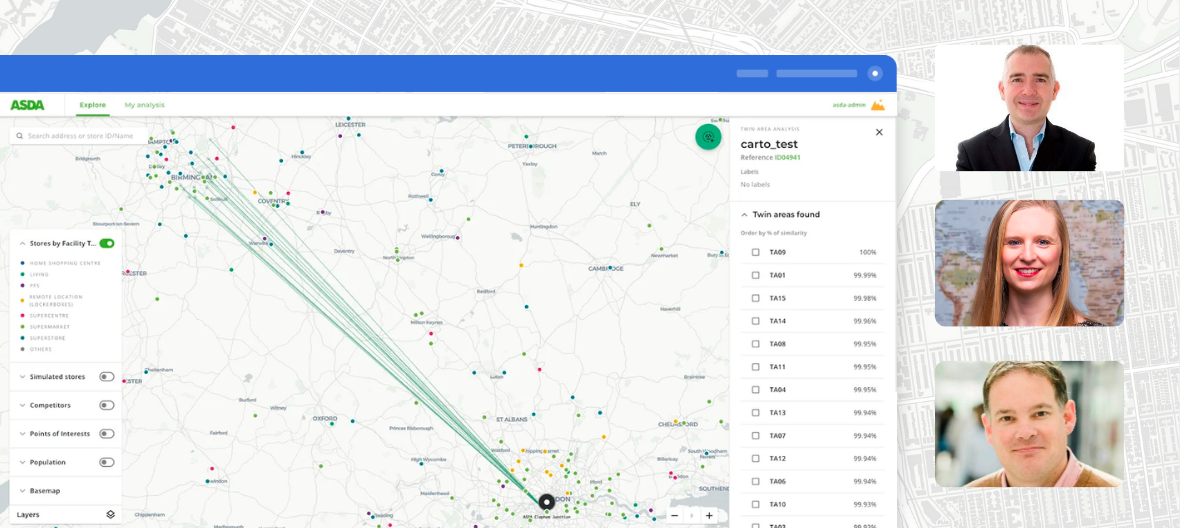Enable the Competitors layer toggle
The width and height of the screenshot is (1180, 528).
[106, 405]
